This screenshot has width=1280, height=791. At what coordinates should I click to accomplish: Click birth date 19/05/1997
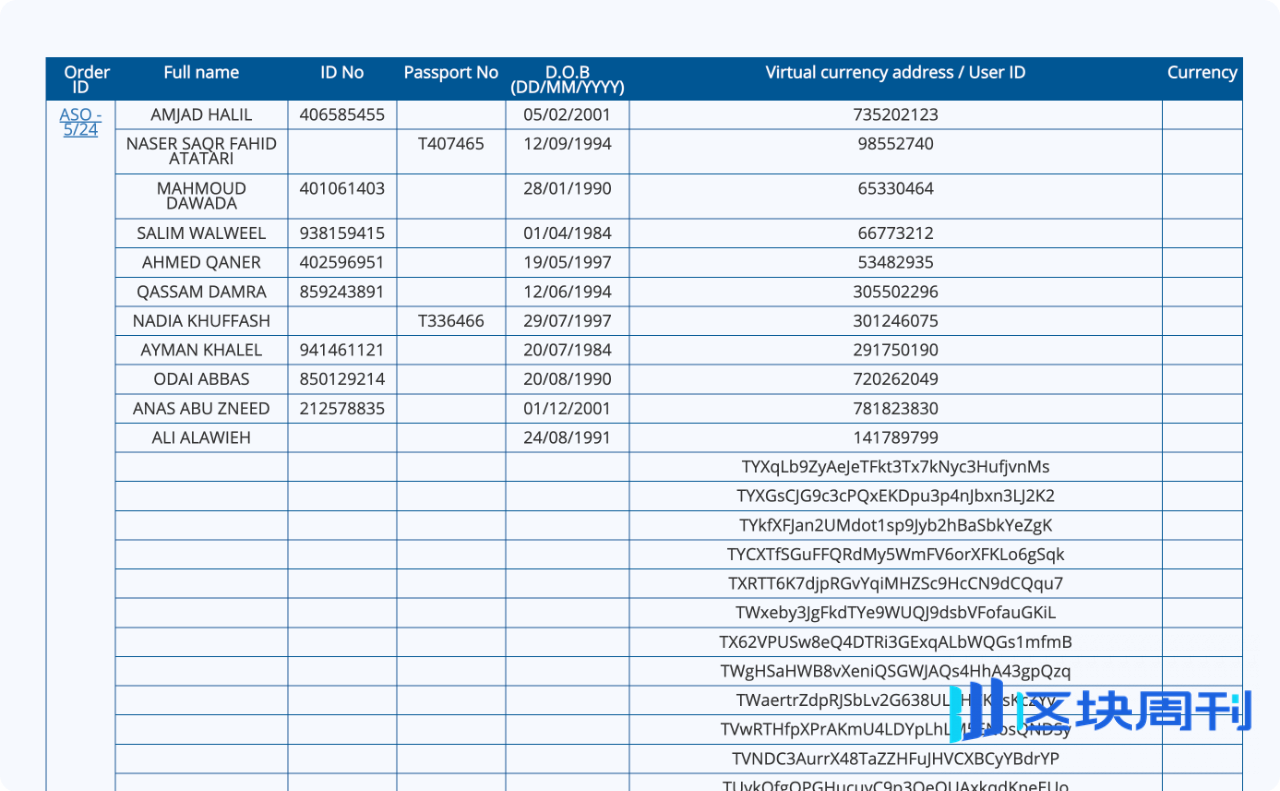tap(567, 262)
